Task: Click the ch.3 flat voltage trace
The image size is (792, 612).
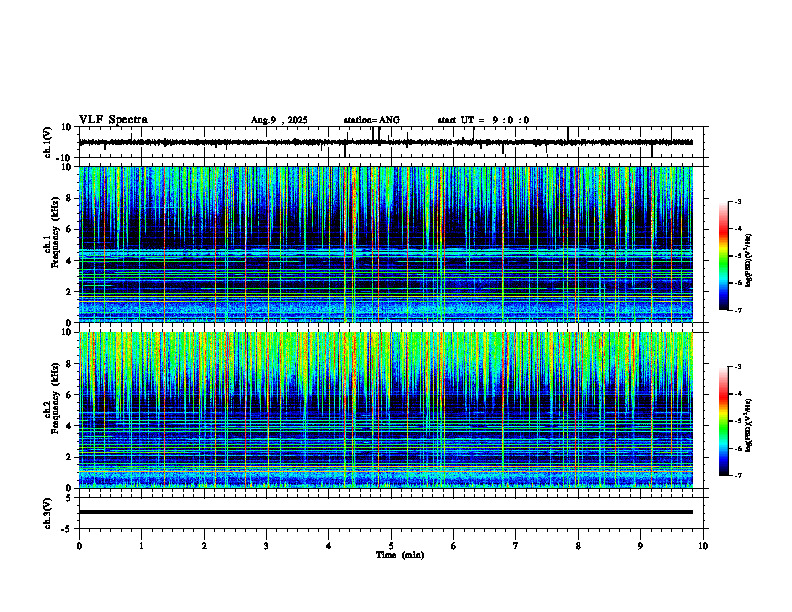Action: pos(386,512)
